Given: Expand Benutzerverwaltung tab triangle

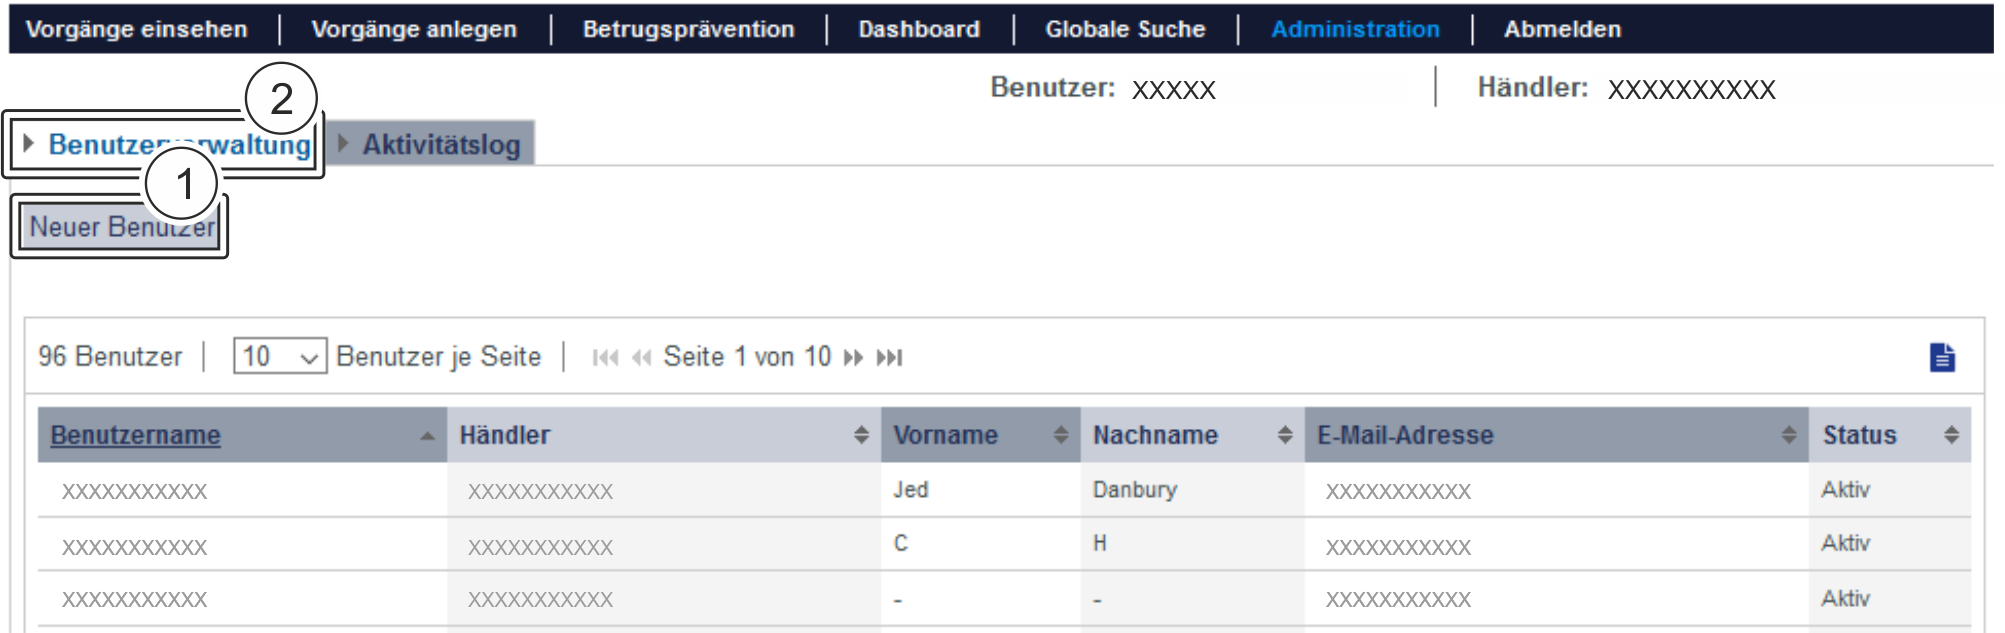Looking at the screenshot, I should 29,143.
